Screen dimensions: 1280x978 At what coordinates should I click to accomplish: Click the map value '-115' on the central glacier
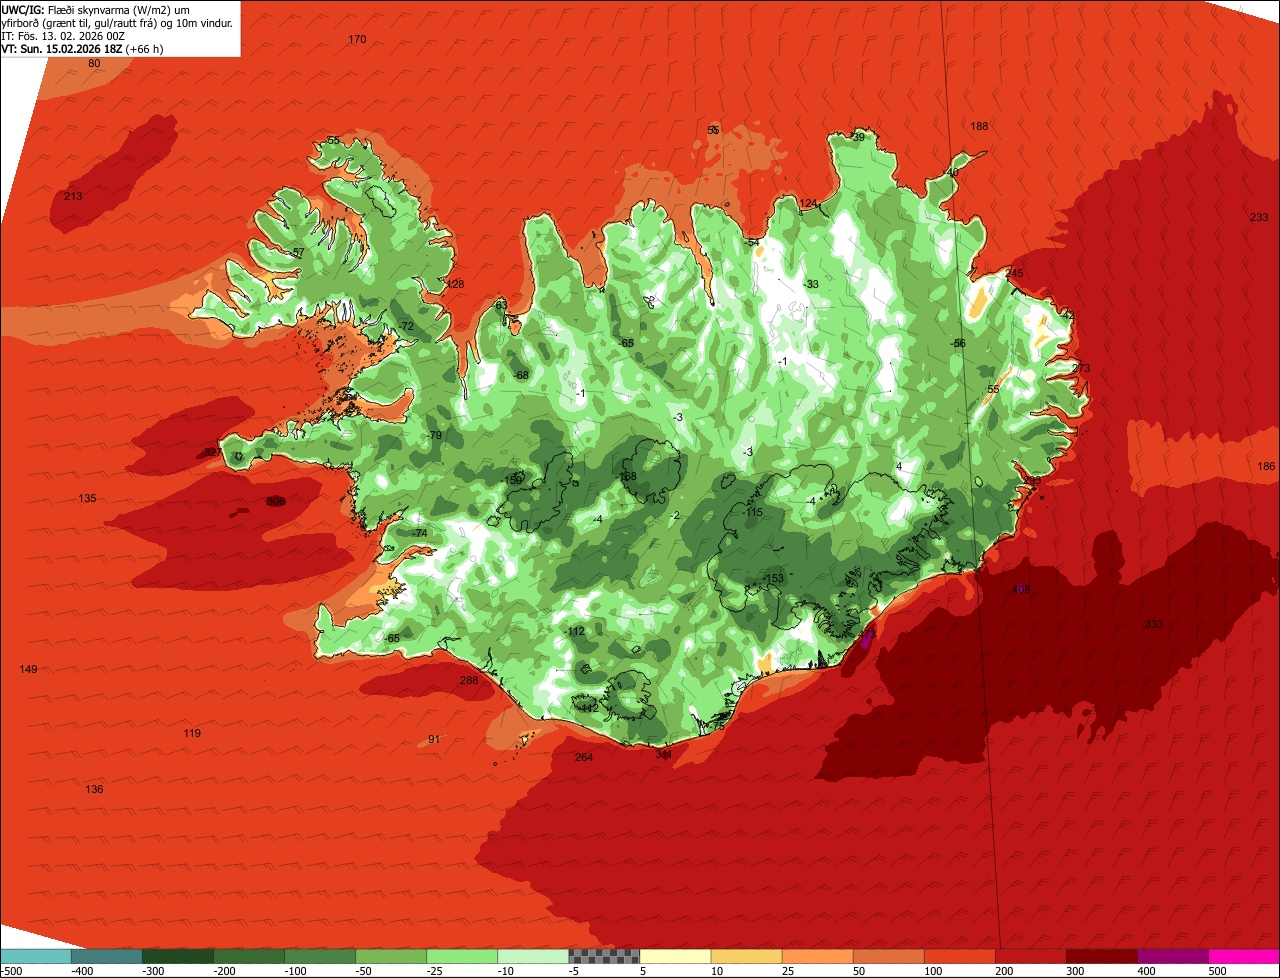tap(752, 512)
